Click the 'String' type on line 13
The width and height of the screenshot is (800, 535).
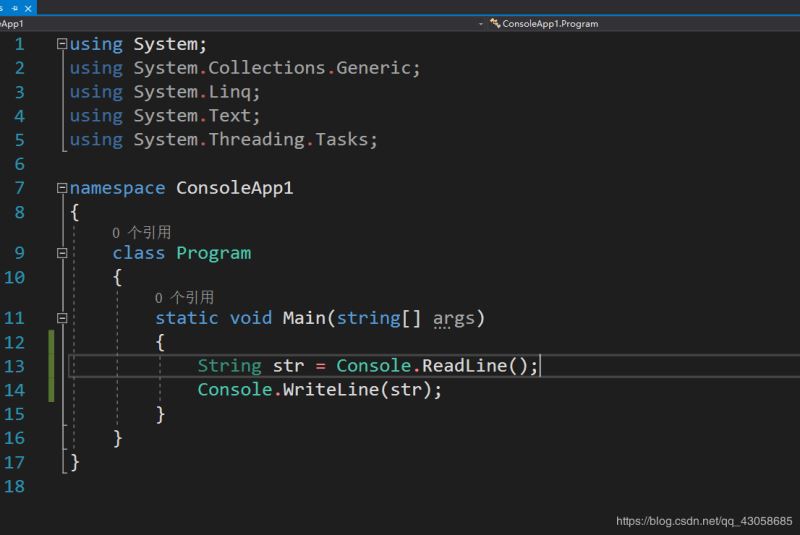click(x=230, y=366)
